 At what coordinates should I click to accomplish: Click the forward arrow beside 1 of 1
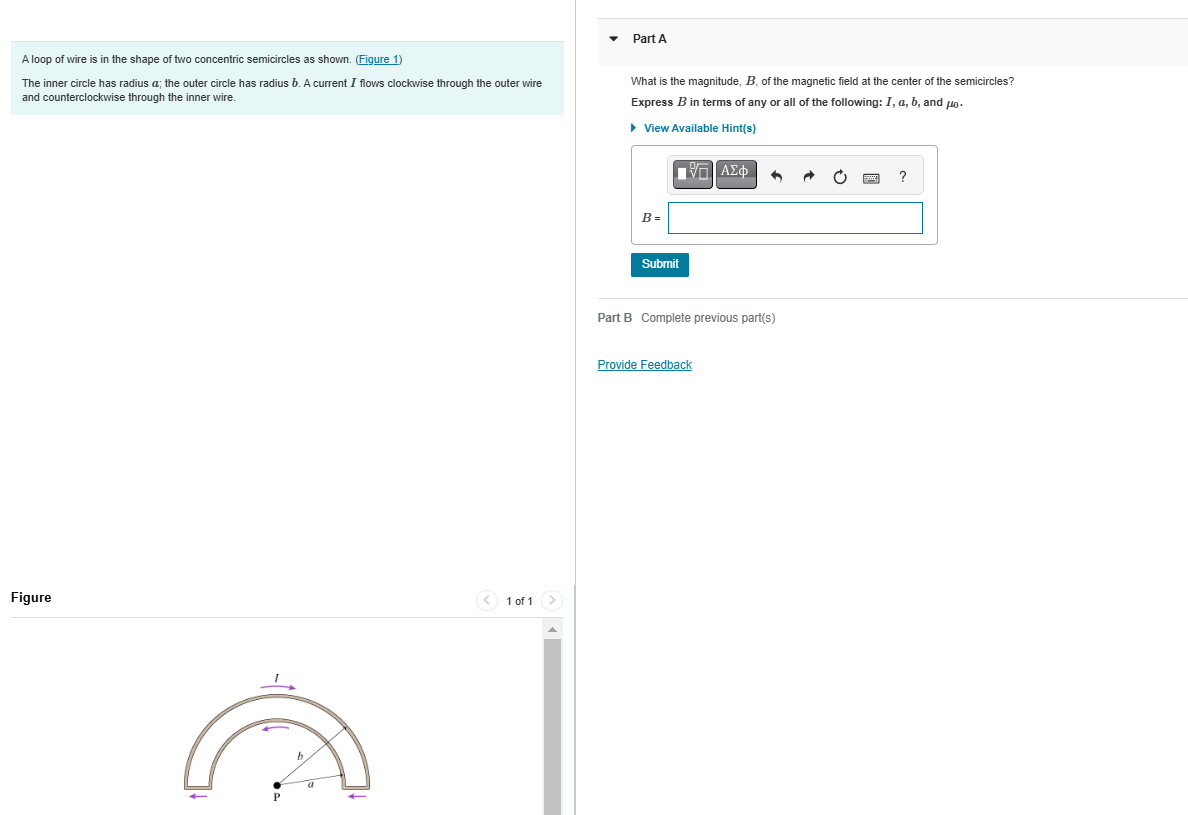point(552,600)
